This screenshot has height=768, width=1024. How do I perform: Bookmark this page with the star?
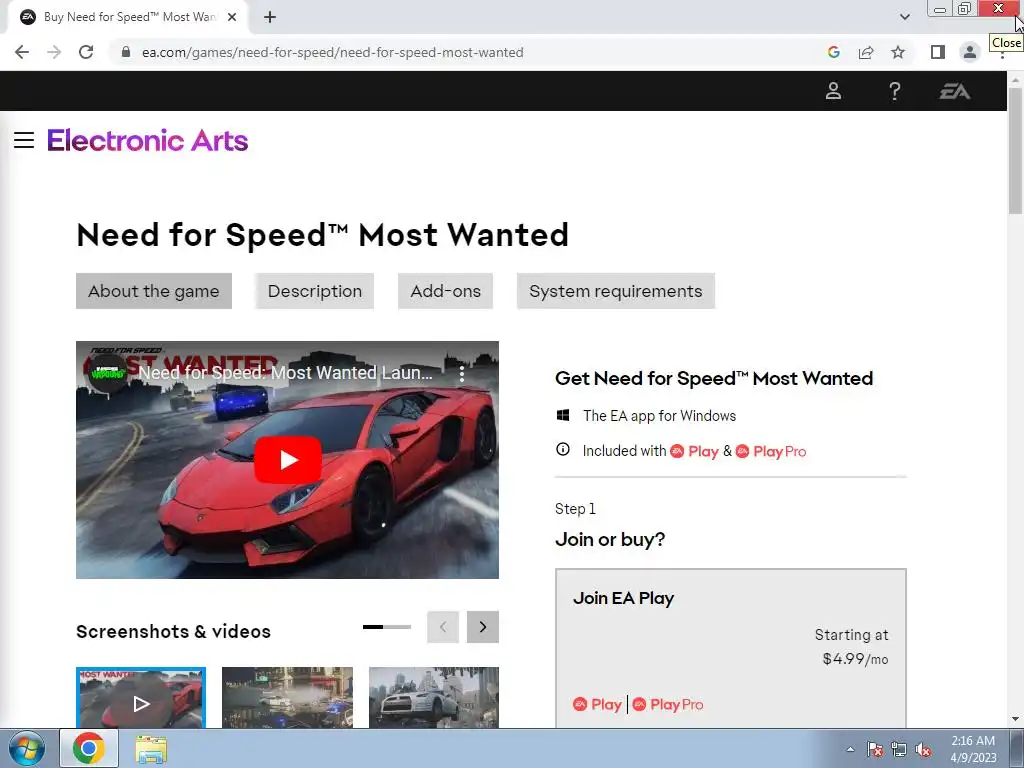tap(898, 52)
